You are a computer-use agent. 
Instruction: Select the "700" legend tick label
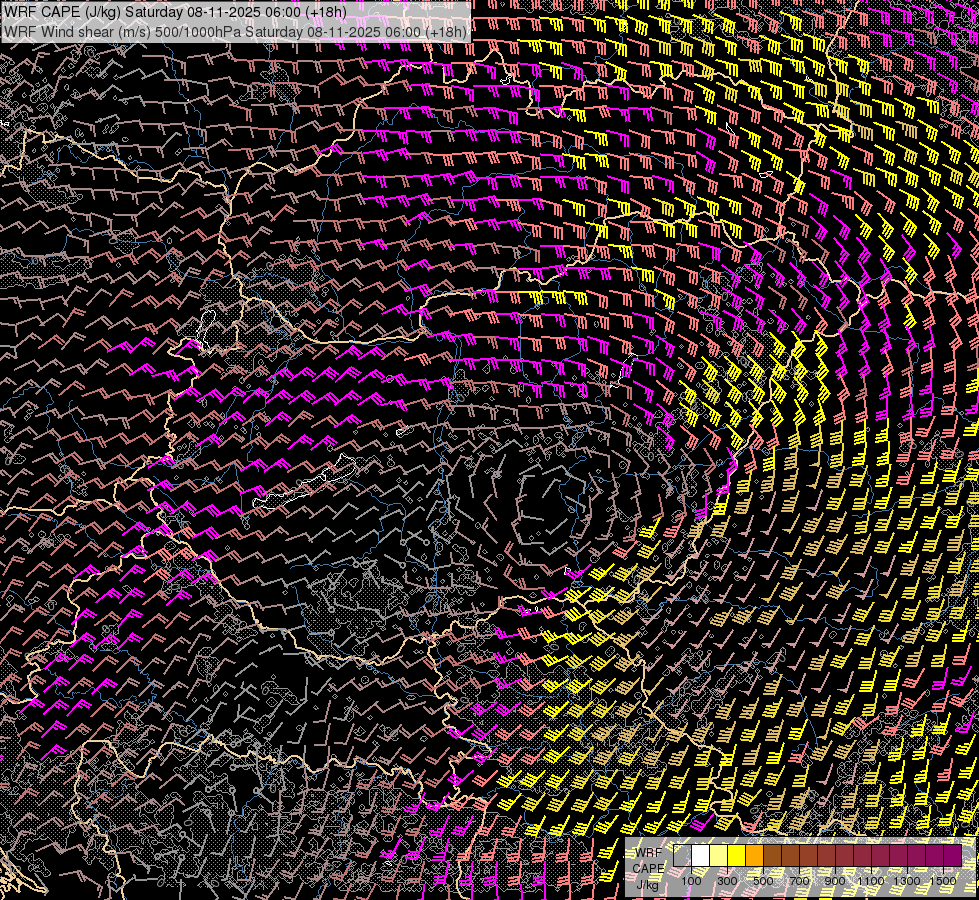799,881
